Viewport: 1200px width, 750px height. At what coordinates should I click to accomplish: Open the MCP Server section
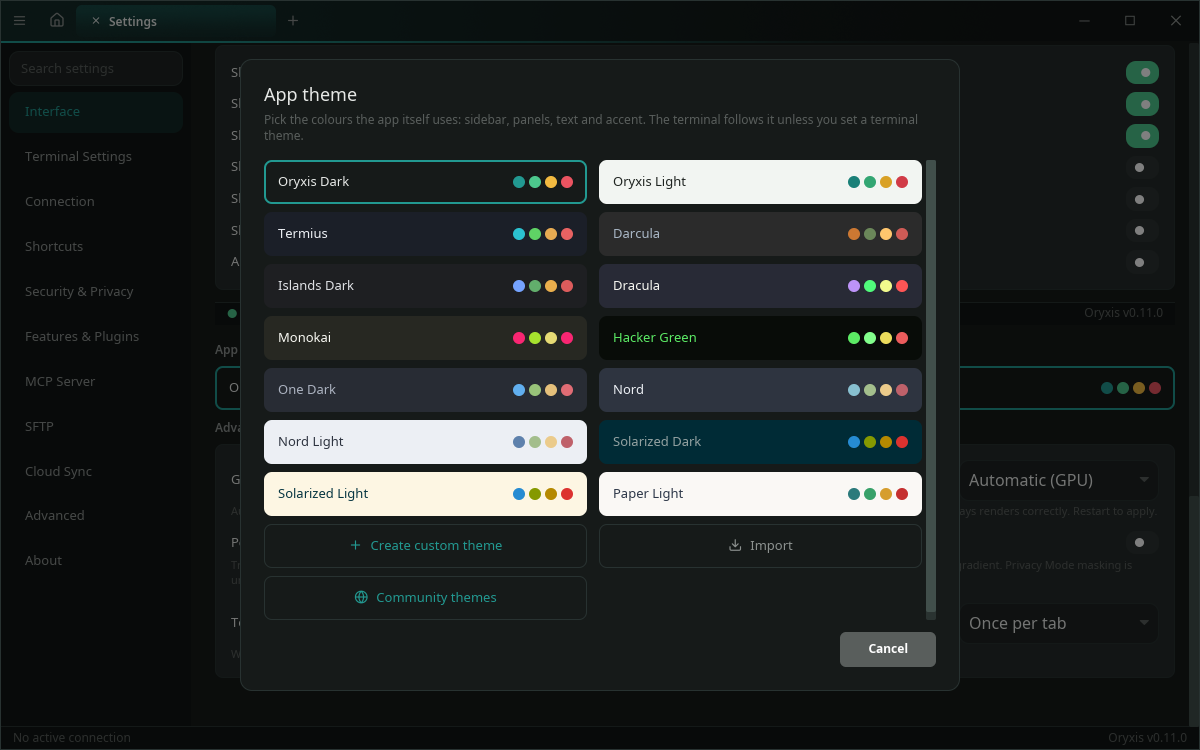click(96, 382)
